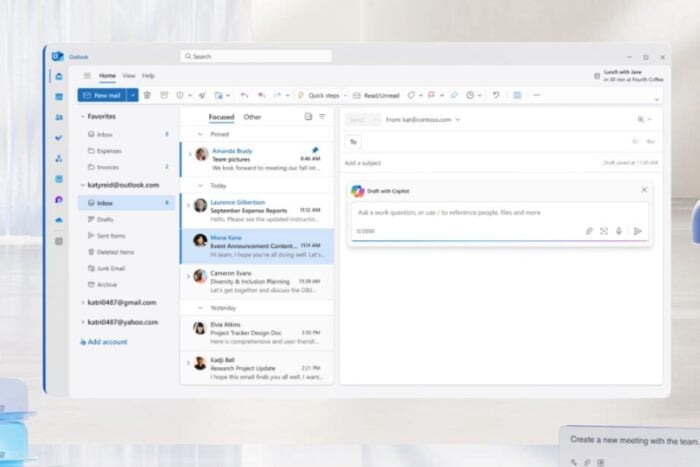Collapse the katyreid@outlook.com account

[x=83, y=185]
